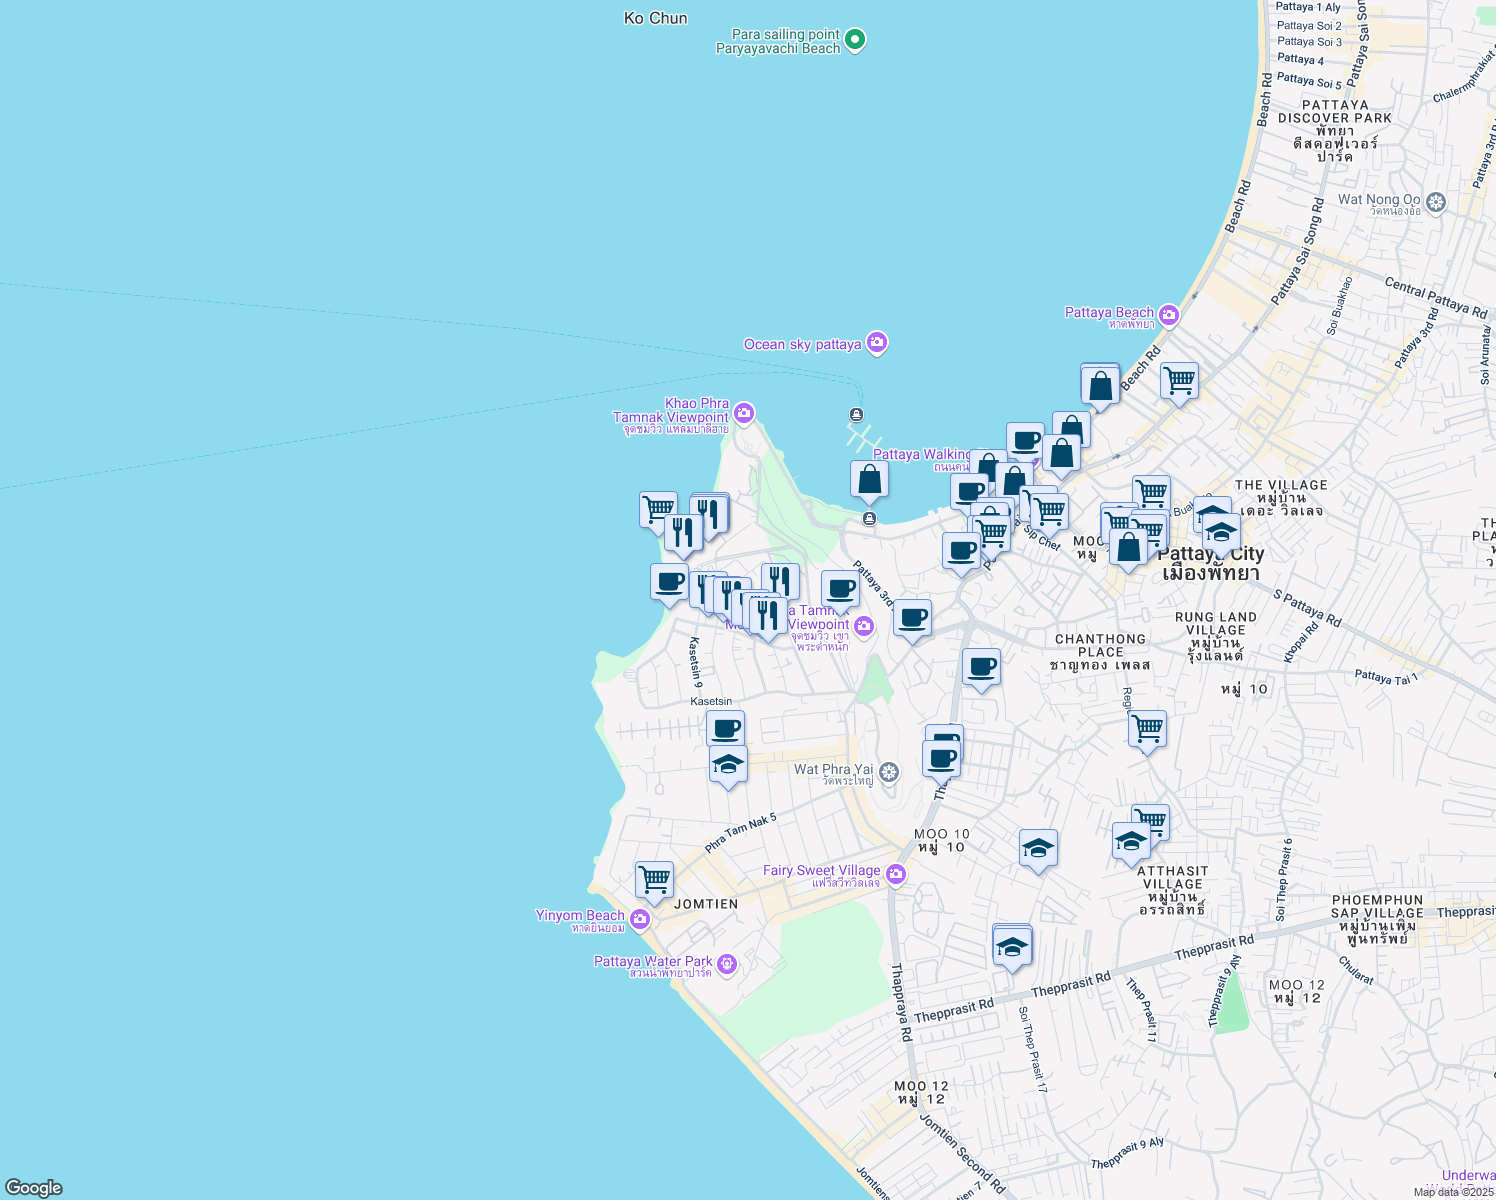
Task: Click the Yinyom Beach text label
Action: 580,915
